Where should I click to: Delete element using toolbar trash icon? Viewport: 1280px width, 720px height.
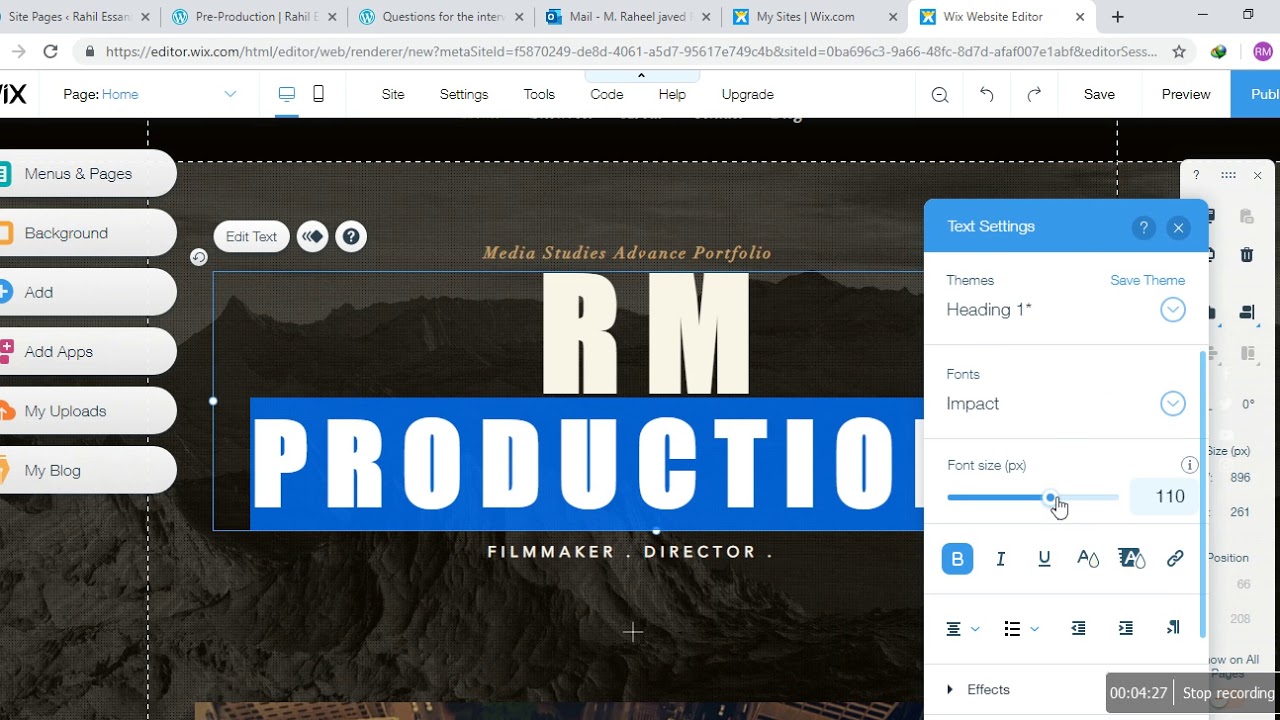(1246, 255)
